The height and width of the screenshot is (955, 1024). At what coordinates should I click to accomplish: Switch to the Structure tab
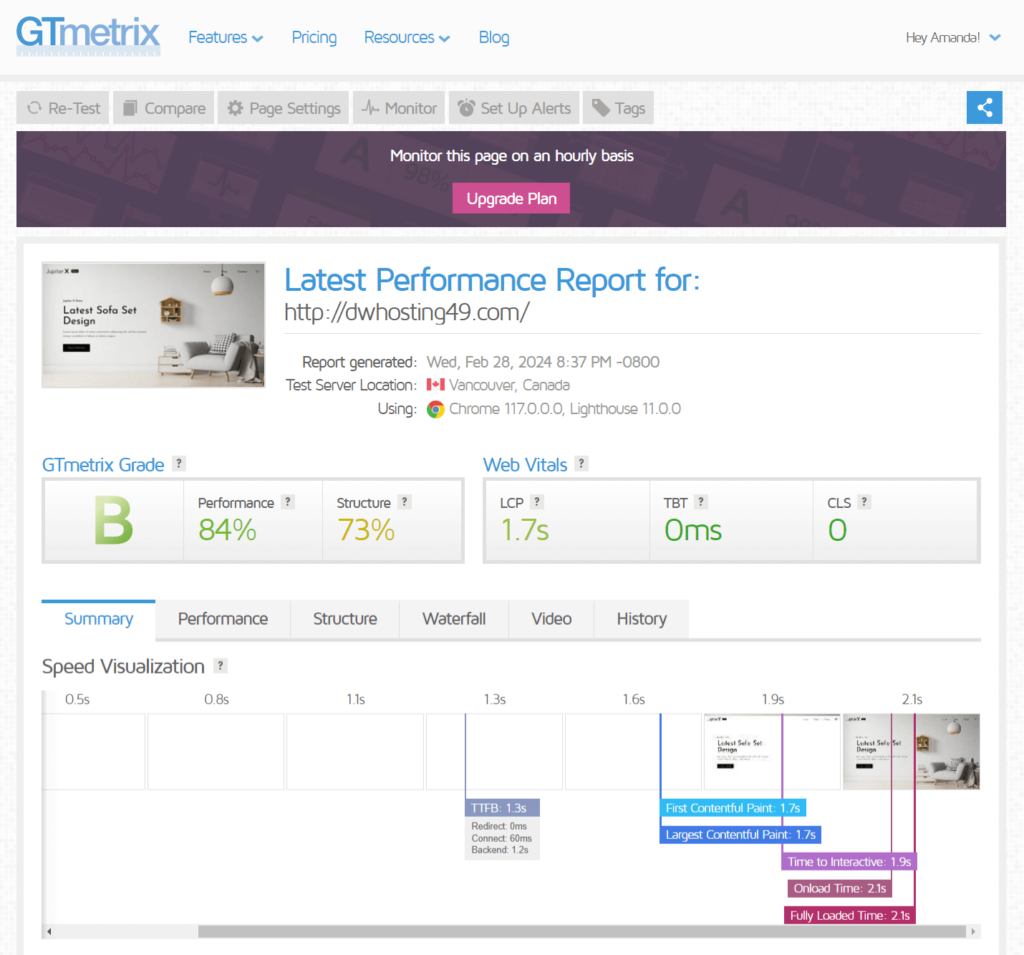345,619
